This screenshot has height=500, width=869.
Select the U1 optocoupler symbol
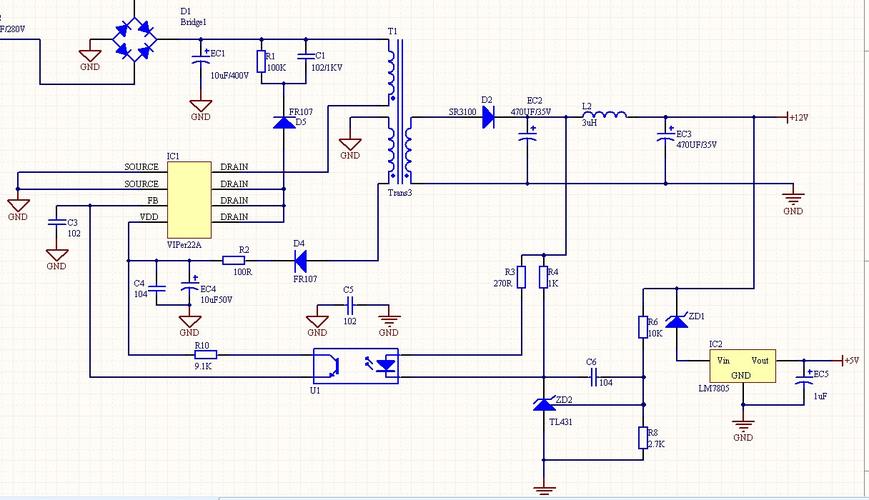[355, 364]
